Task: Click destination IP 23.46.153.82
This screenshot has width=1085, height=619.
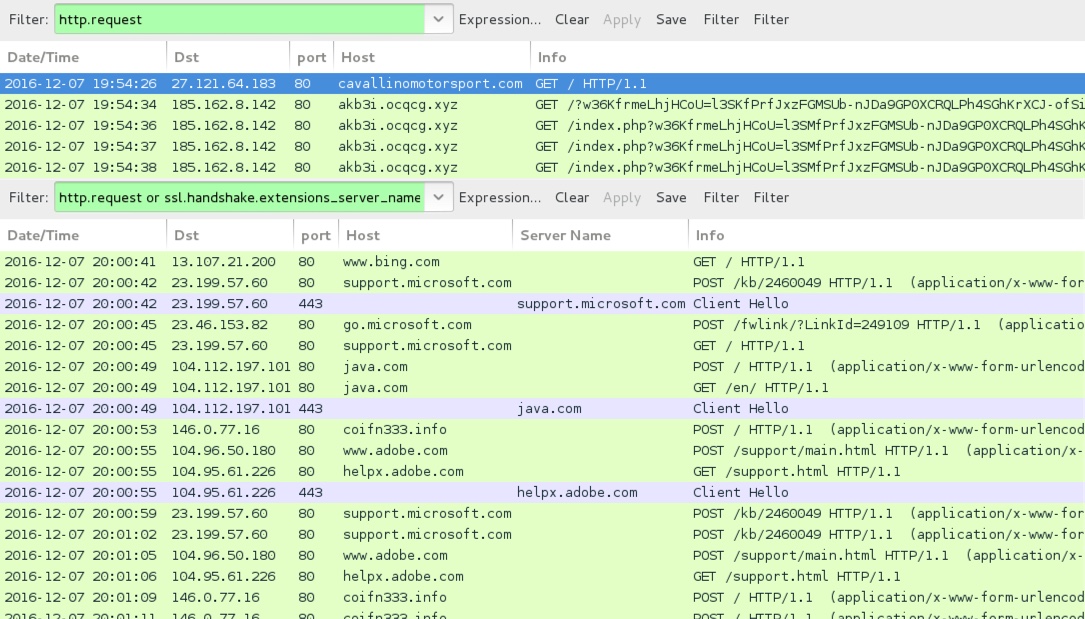Action: point(219,324)
